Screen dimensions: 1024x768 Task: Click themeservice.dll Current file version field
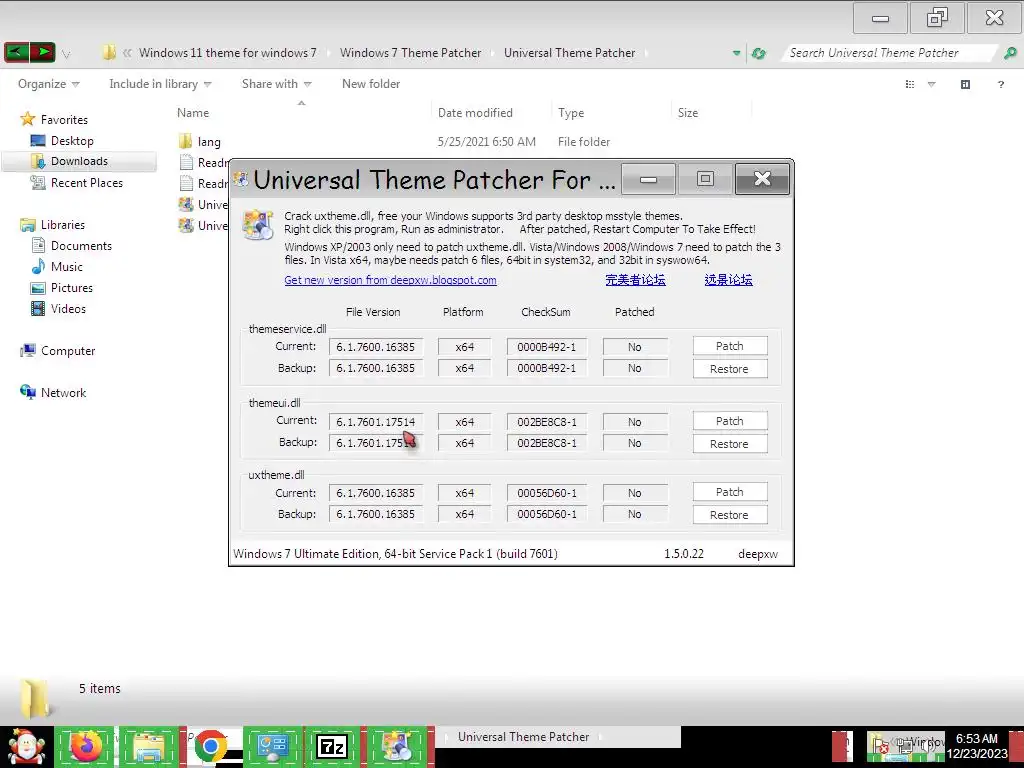(376, 347)
